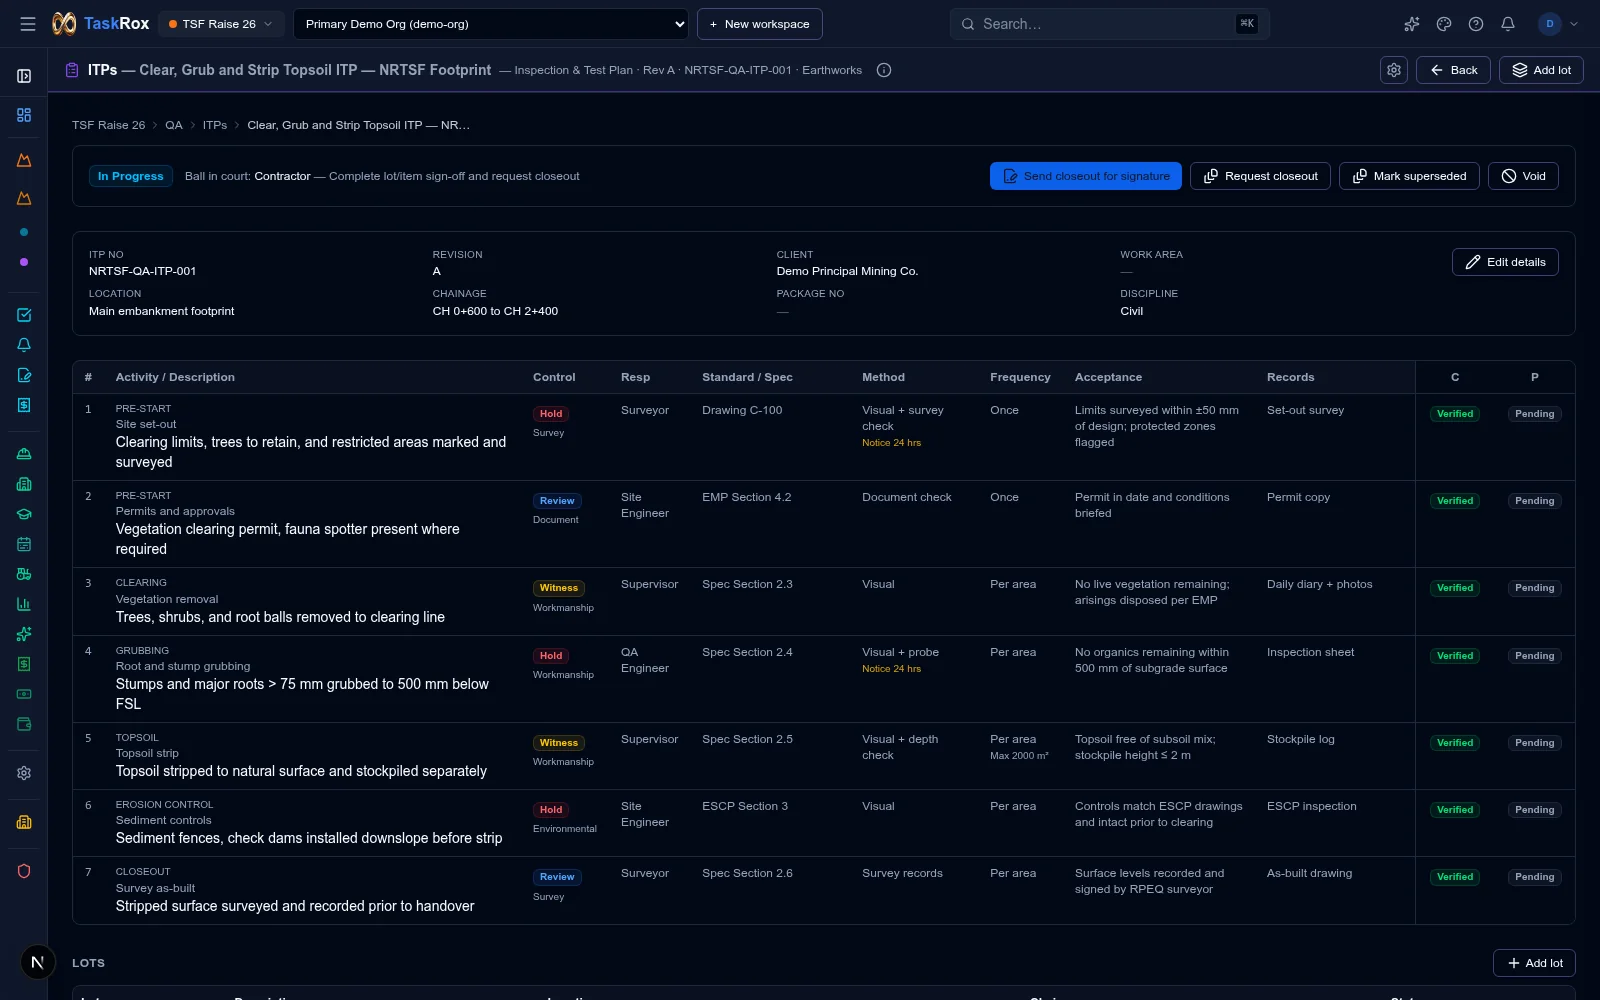Click the info icon beside Earthworks
Screen dimensions: 1600x1000
click(x=884, y=70)
